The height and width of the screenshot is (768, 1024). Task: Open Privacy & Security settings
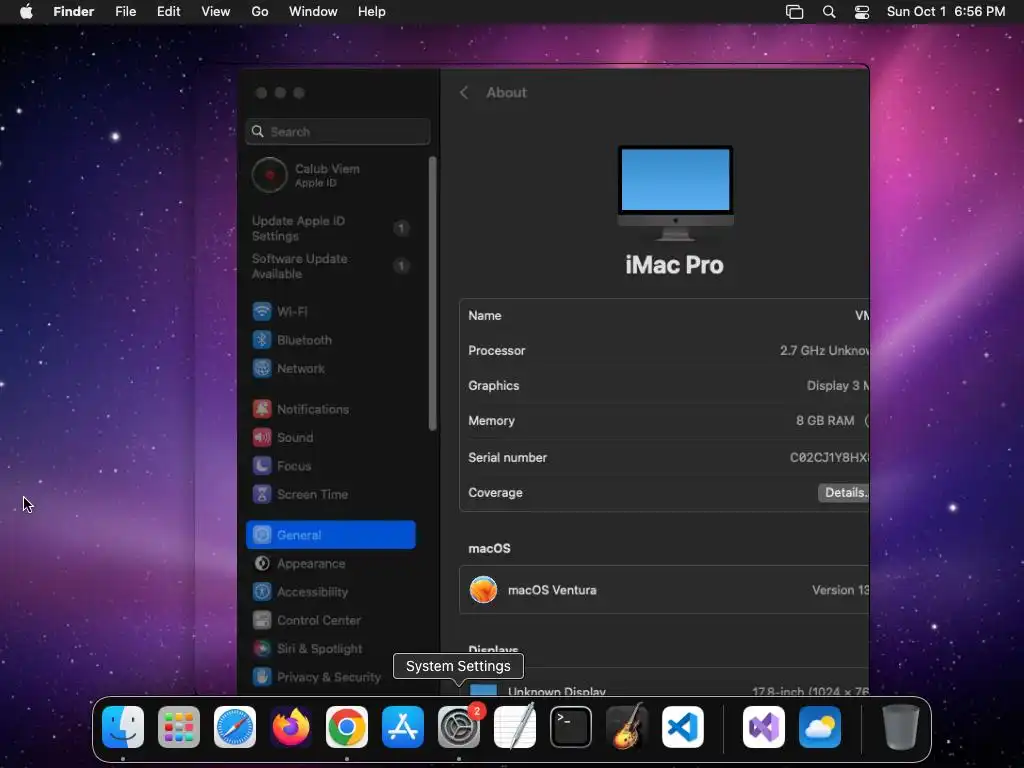pos(331,677)
